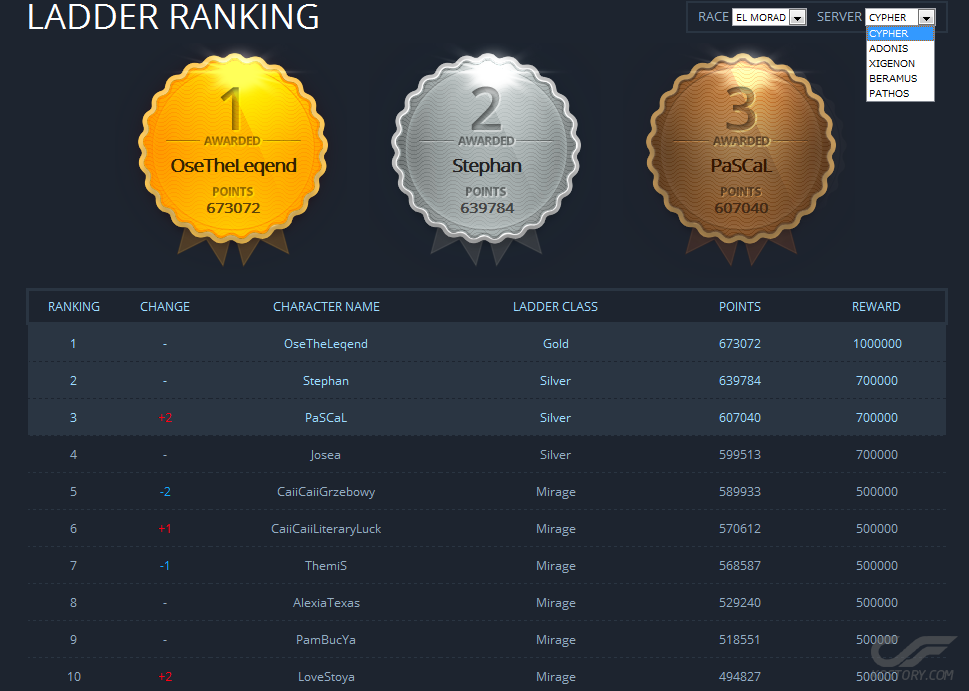Click points value 673072 in the table

(x=740, y=344)
